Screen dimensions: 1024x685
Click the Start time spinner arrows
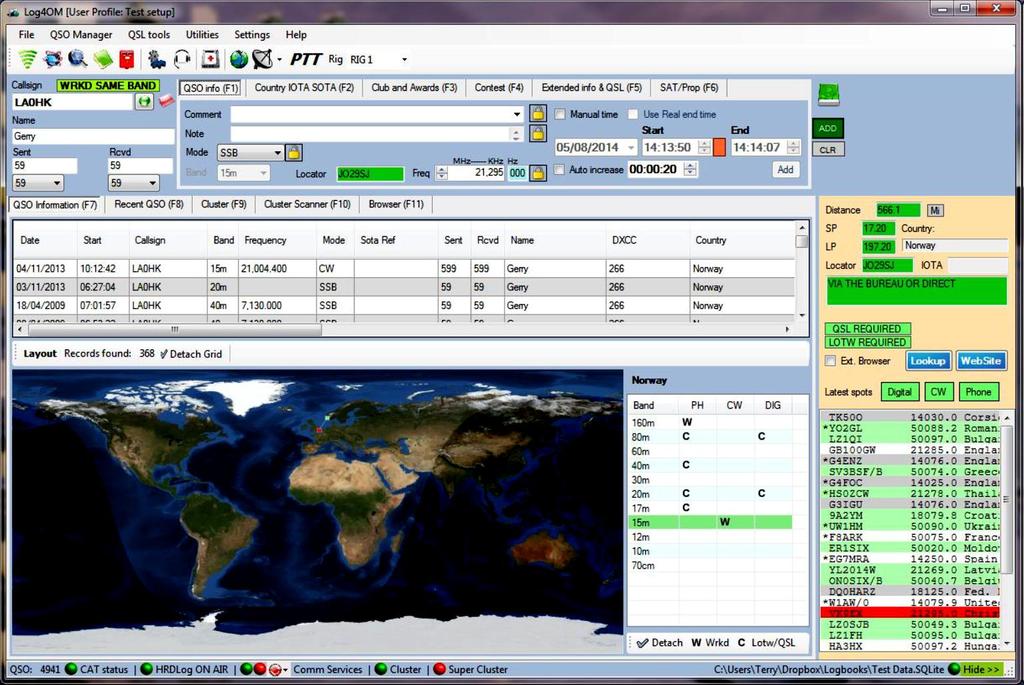704,148
